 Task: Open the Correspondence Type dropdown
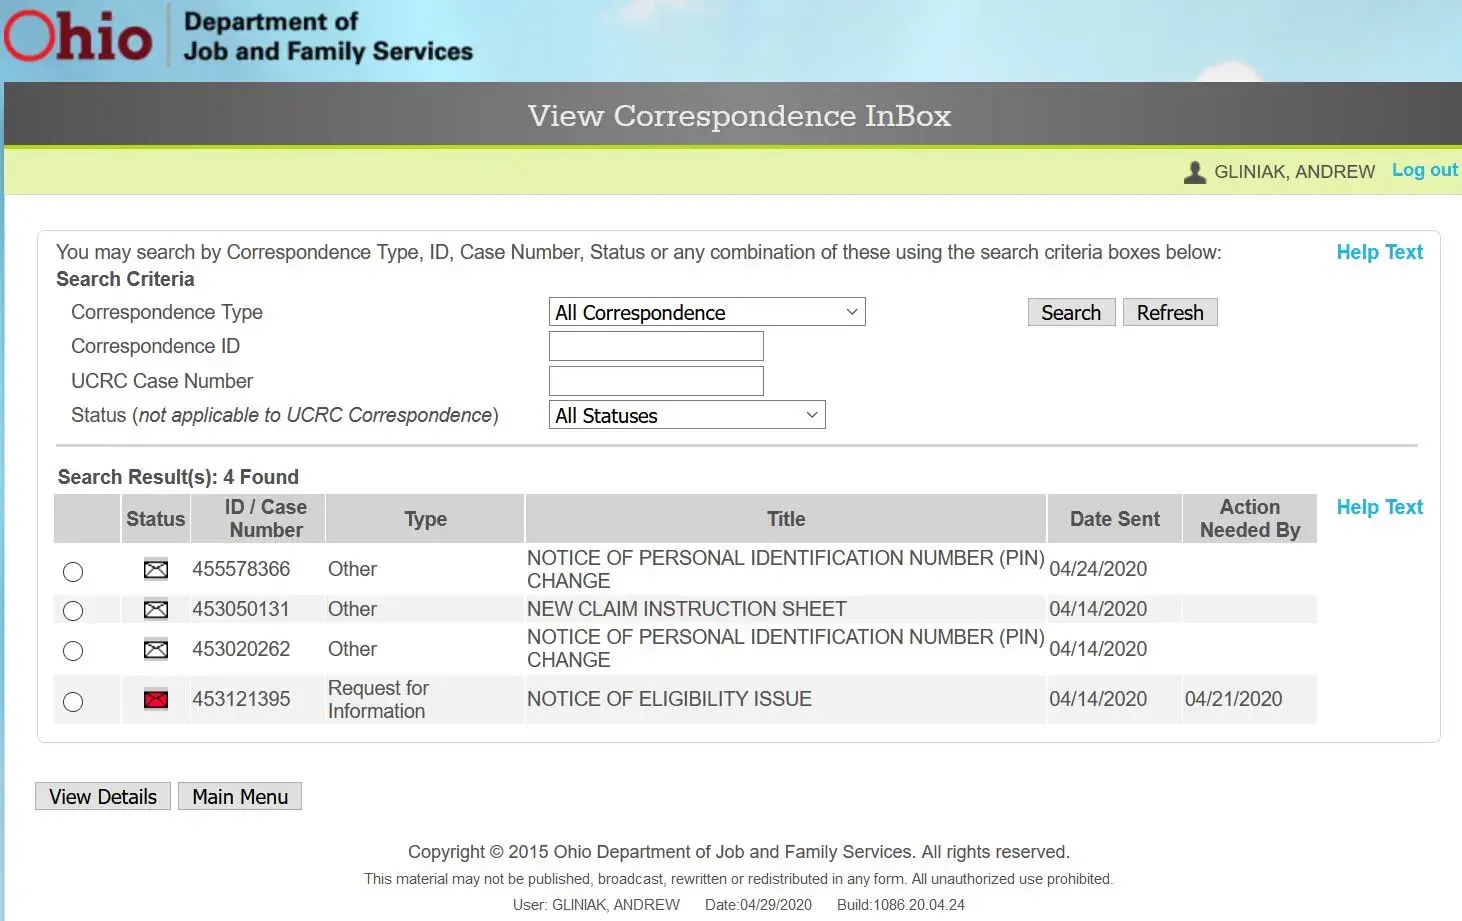[x=706, y=312]
